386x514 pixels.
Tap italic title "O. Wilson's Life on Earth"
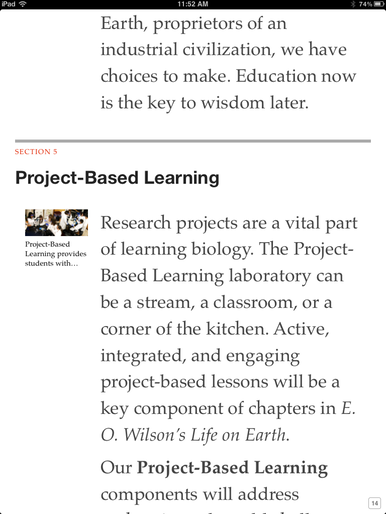[x=195, y=435]
